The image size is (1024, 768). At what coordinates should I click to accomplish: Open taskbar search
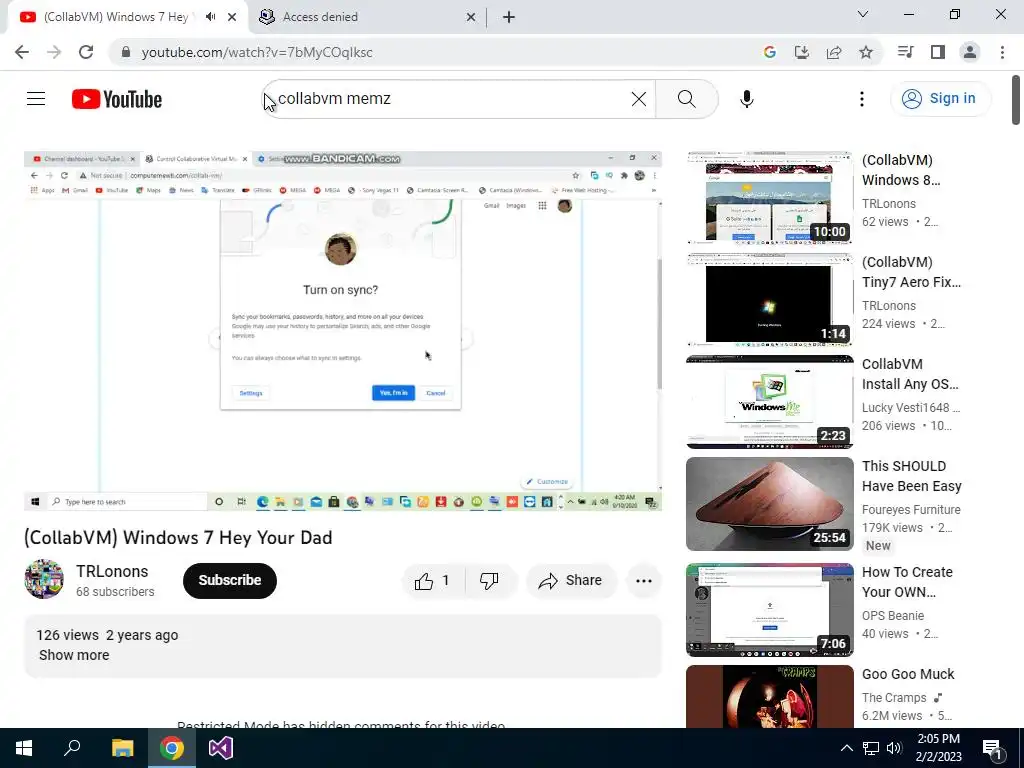(x=72, y=748)
